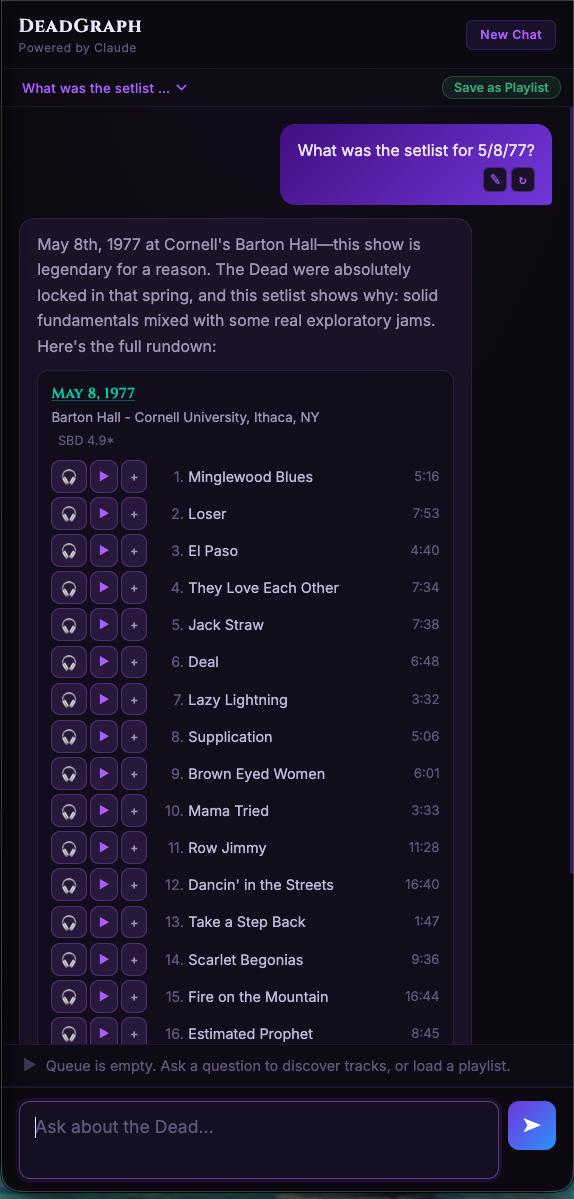Play the Lazy Lightning track
Image resolution: width=574 pixels, height=1199 pixels.
104,700
